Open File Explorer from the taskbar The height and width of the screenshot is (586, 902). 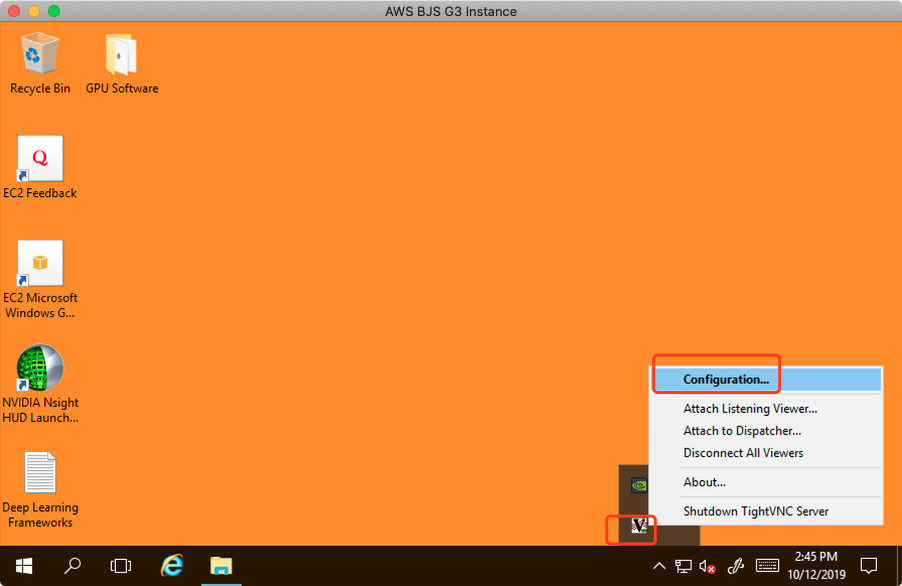tap(222, 566)
